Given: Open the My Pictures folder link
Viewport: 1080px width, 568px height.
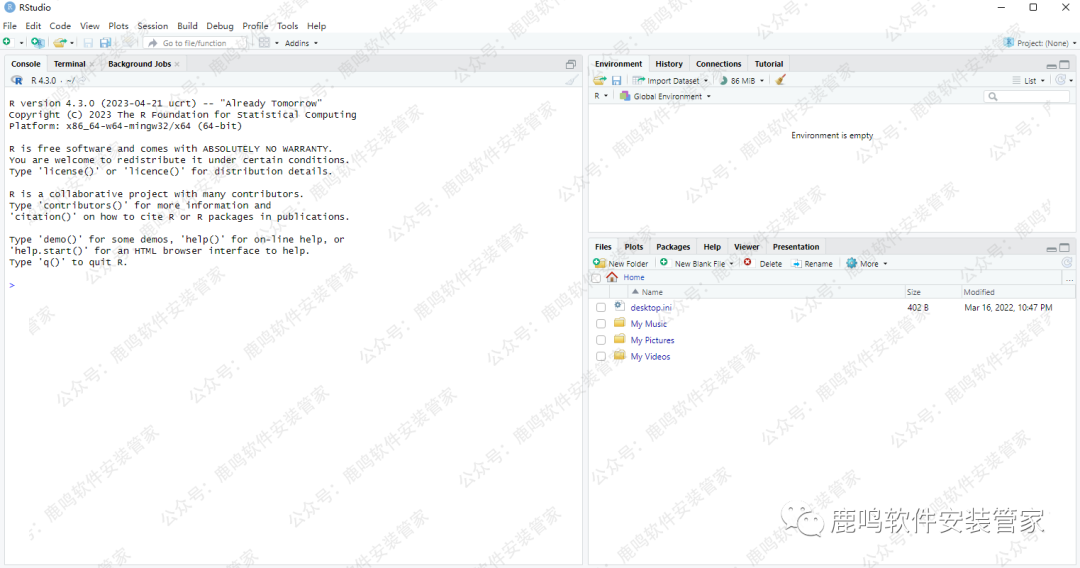Looking at the screenshot, I should (652, 340).
